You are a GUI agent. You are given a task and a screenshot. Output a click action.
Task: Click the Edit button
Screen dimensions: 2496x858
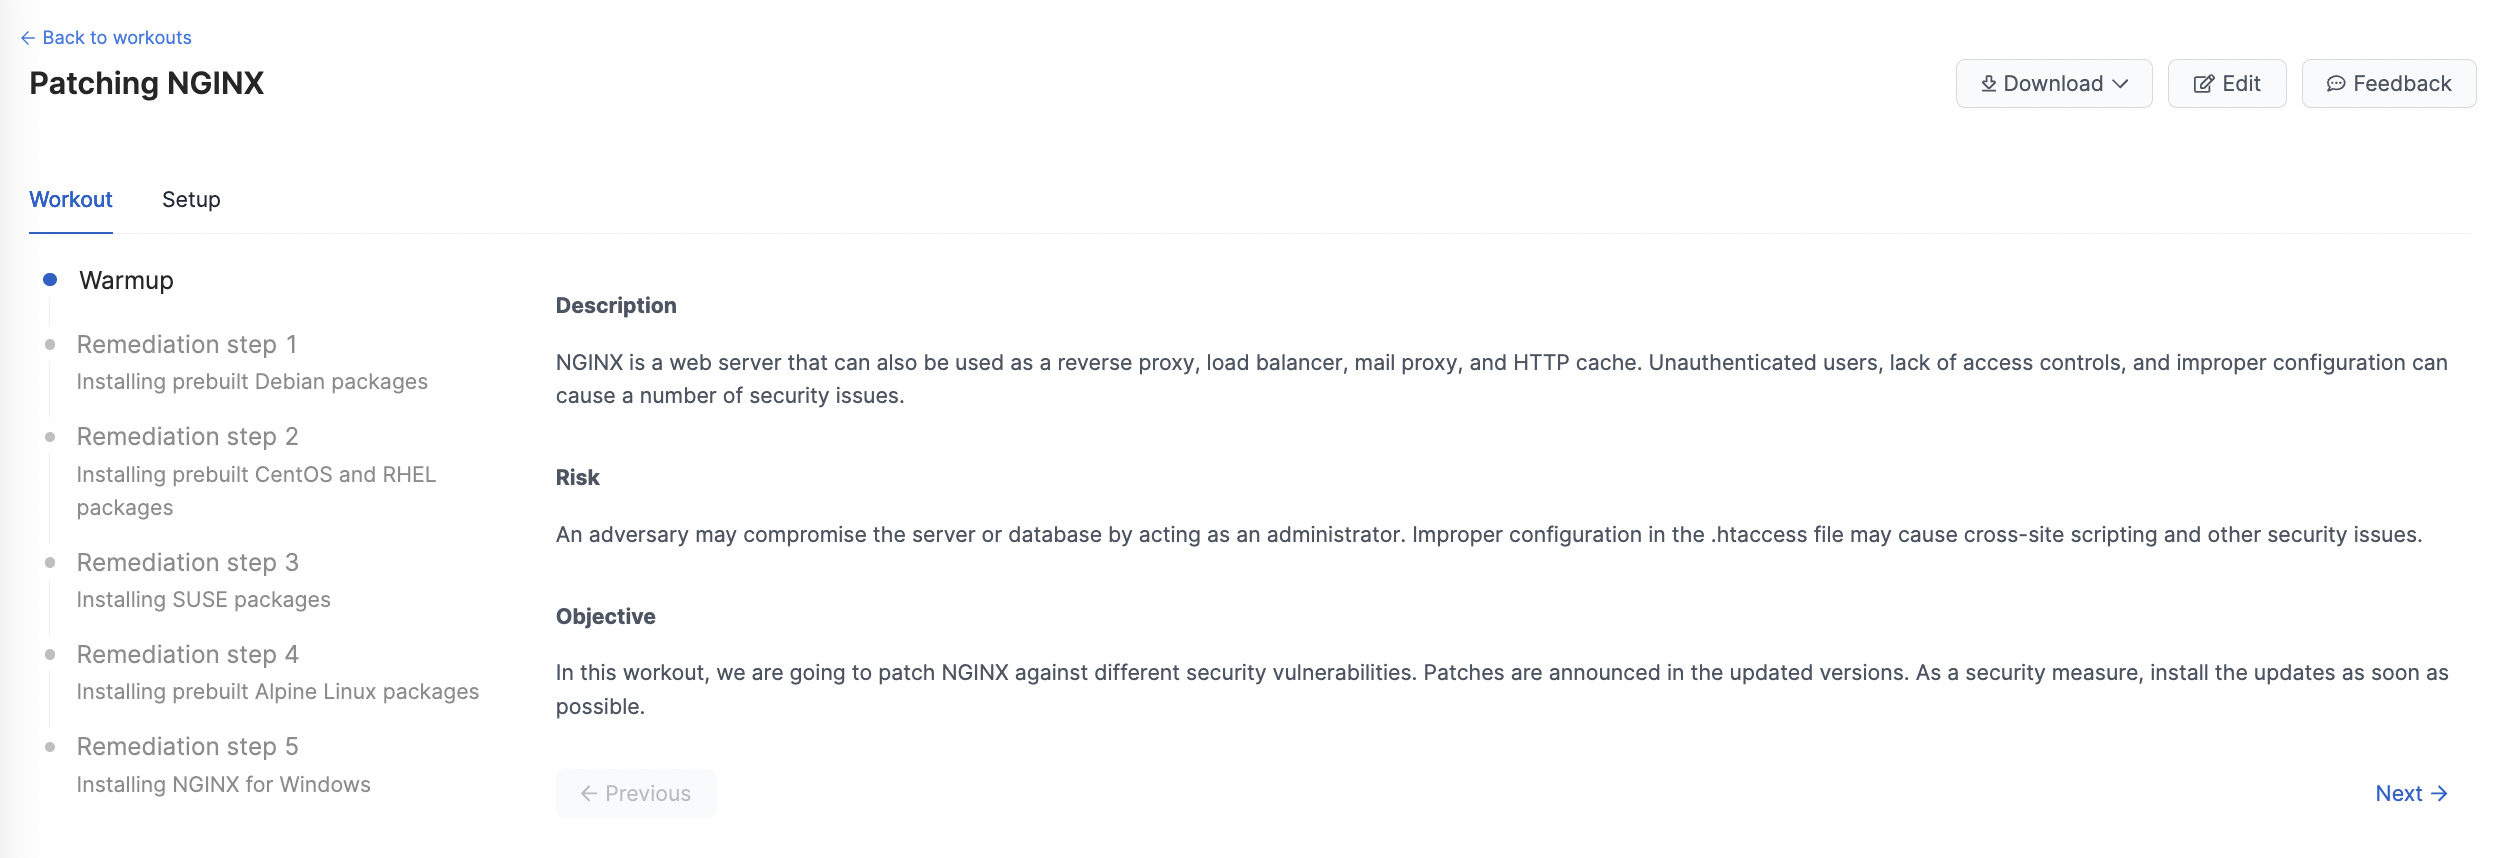pyautogui.click(x=2227, y=84)
